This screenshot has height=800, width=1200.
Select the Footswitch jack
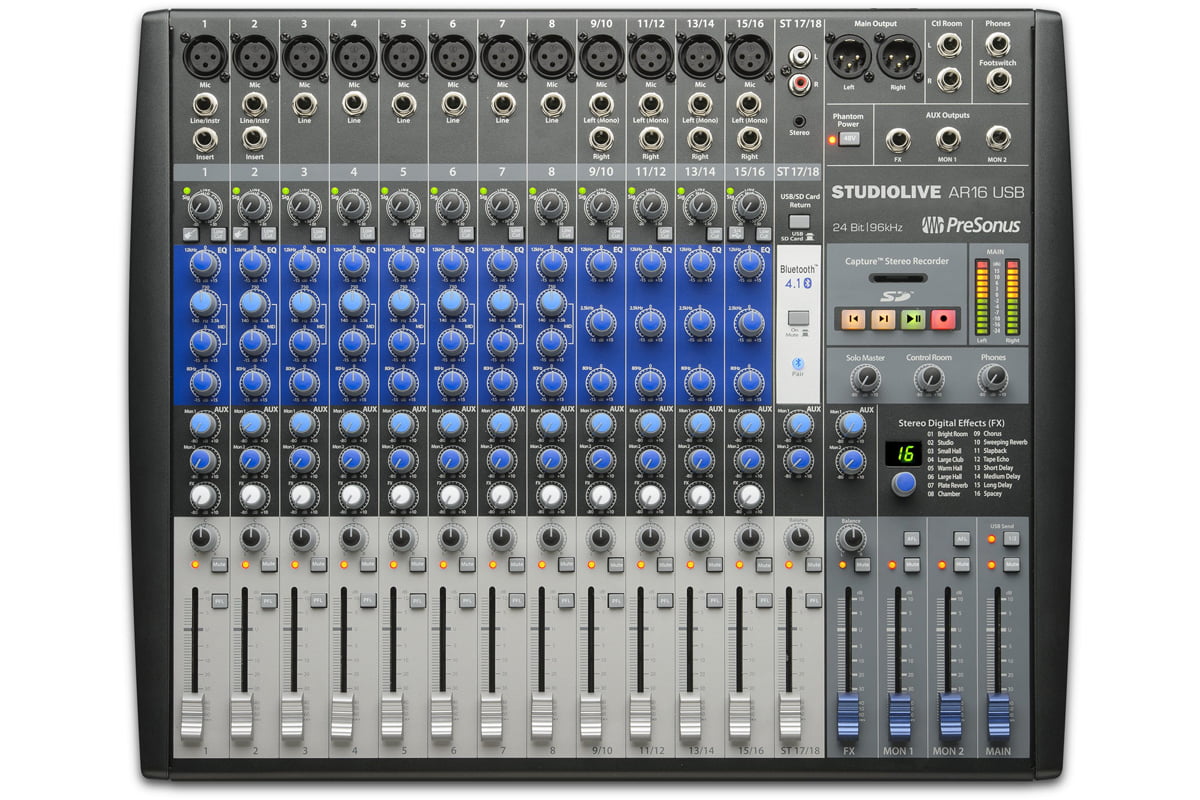[x=997, y=80]
